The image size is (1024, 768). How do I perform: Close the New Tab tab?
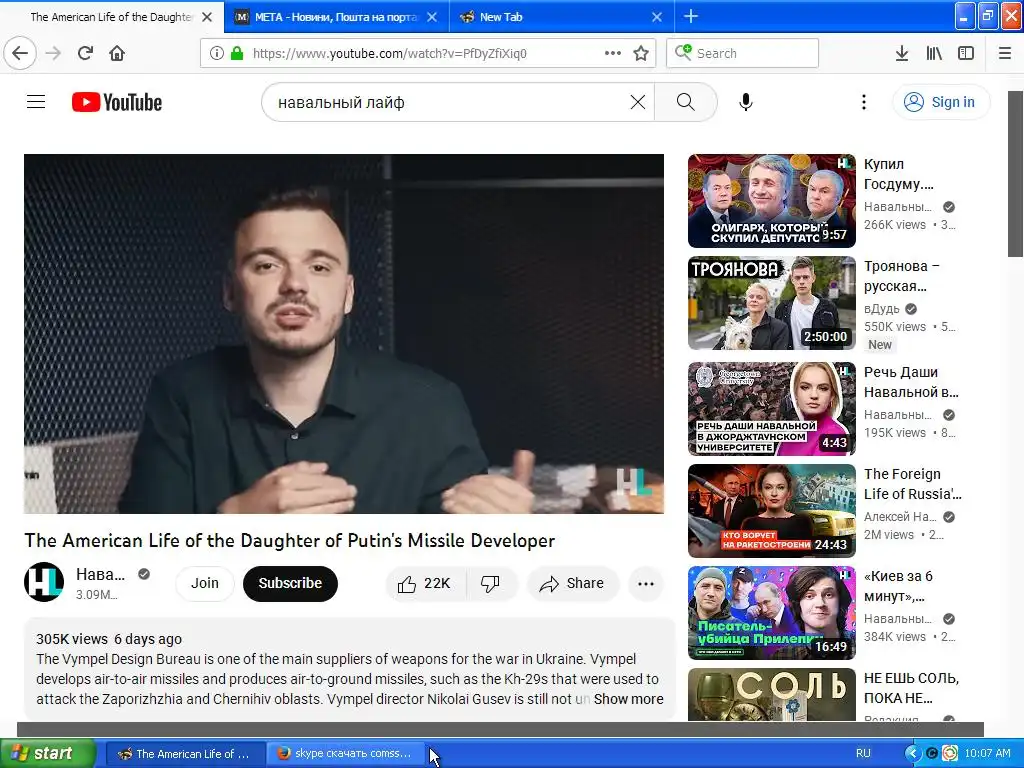pos(657,17)
